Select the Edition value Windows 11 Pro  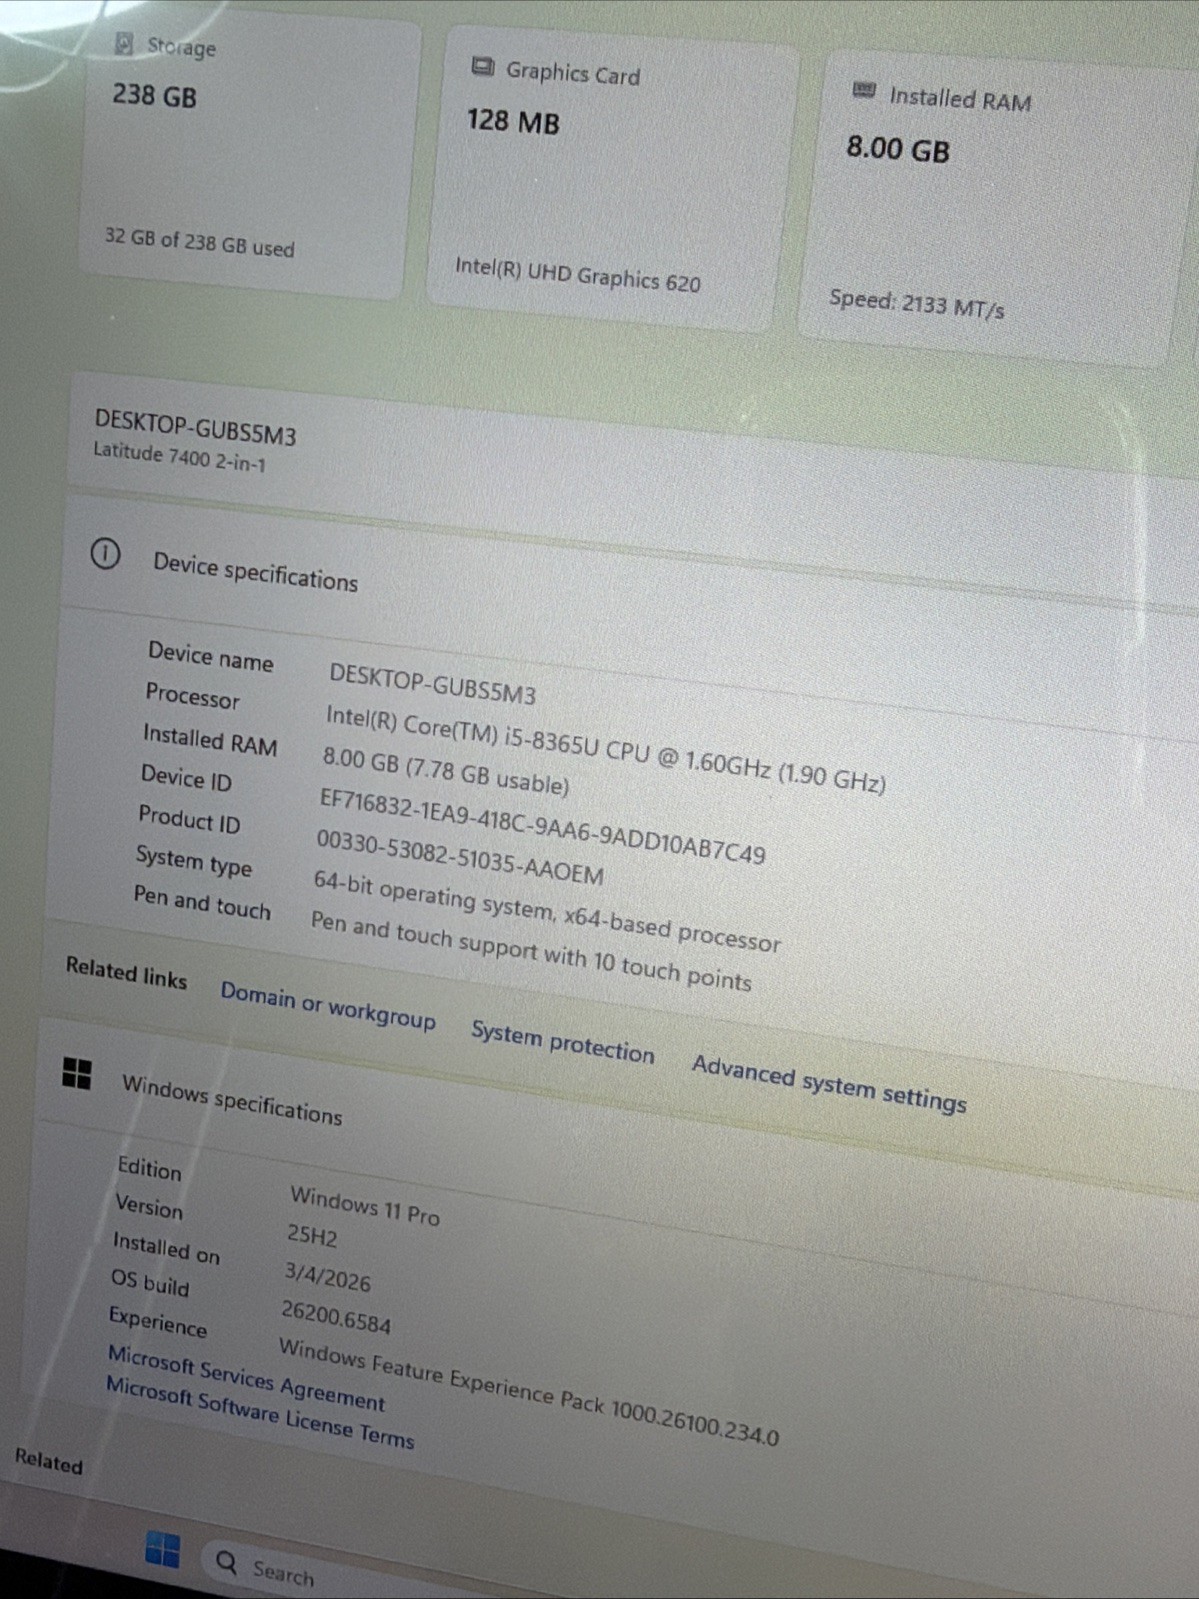pos(365,1205)
